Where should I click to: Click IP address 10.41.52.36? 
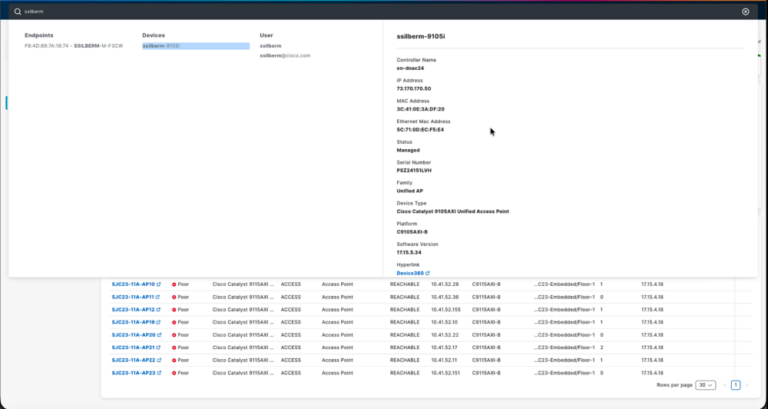445,297
